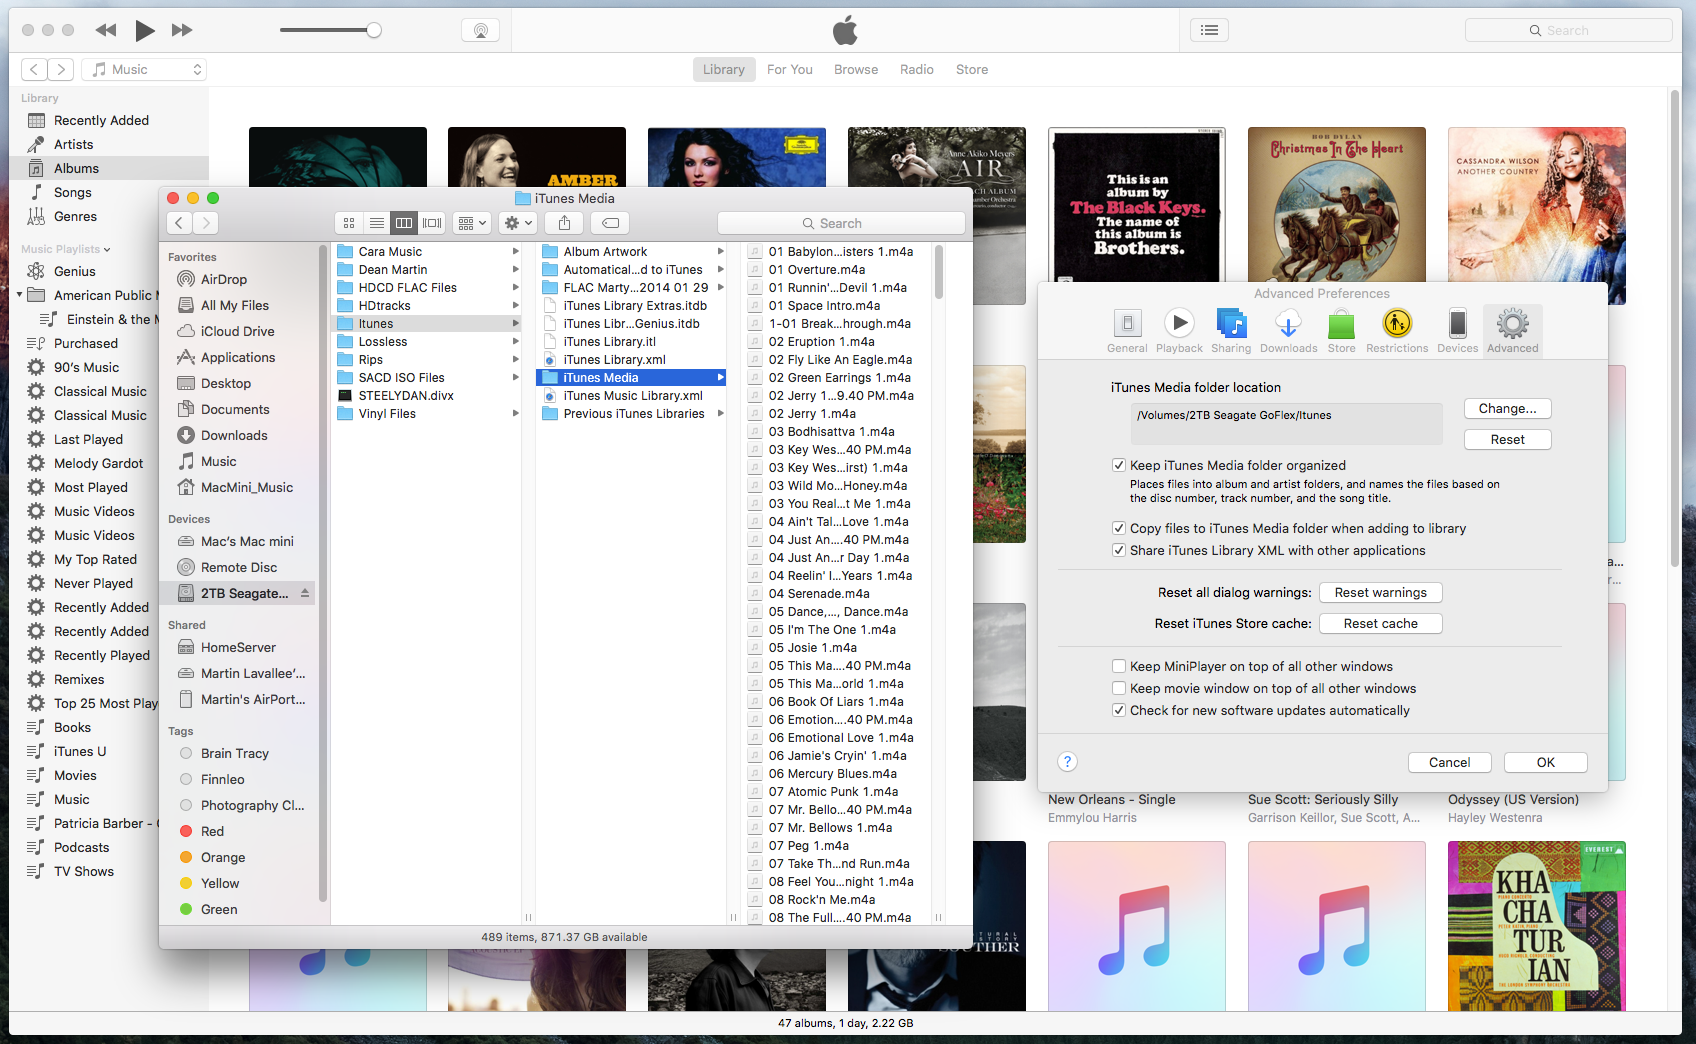Click the Reset warnings button
Screen dimensions: 1696x1044
tap(1380, 592)
